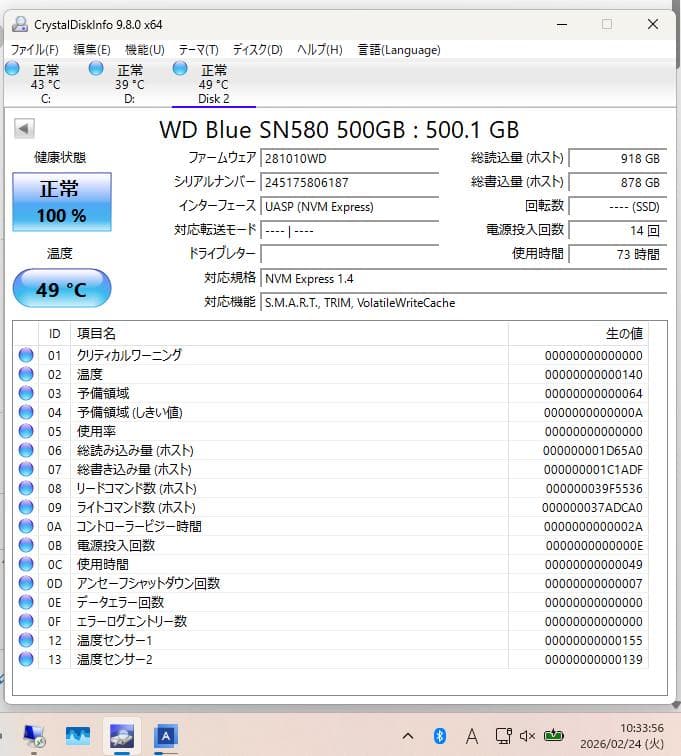Click the 対応機能 field S.M.A.R.T., TRIM

click(x=463, y=303)
